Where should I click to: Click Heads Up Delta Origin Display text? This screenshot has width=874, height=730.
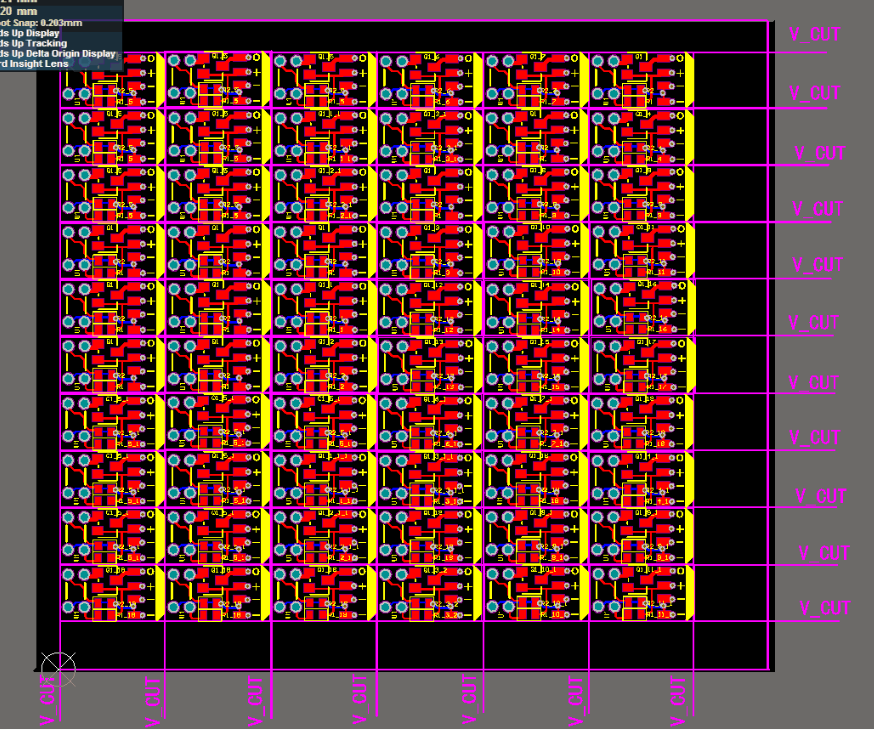pyautogui.click(x=58, y=54)
